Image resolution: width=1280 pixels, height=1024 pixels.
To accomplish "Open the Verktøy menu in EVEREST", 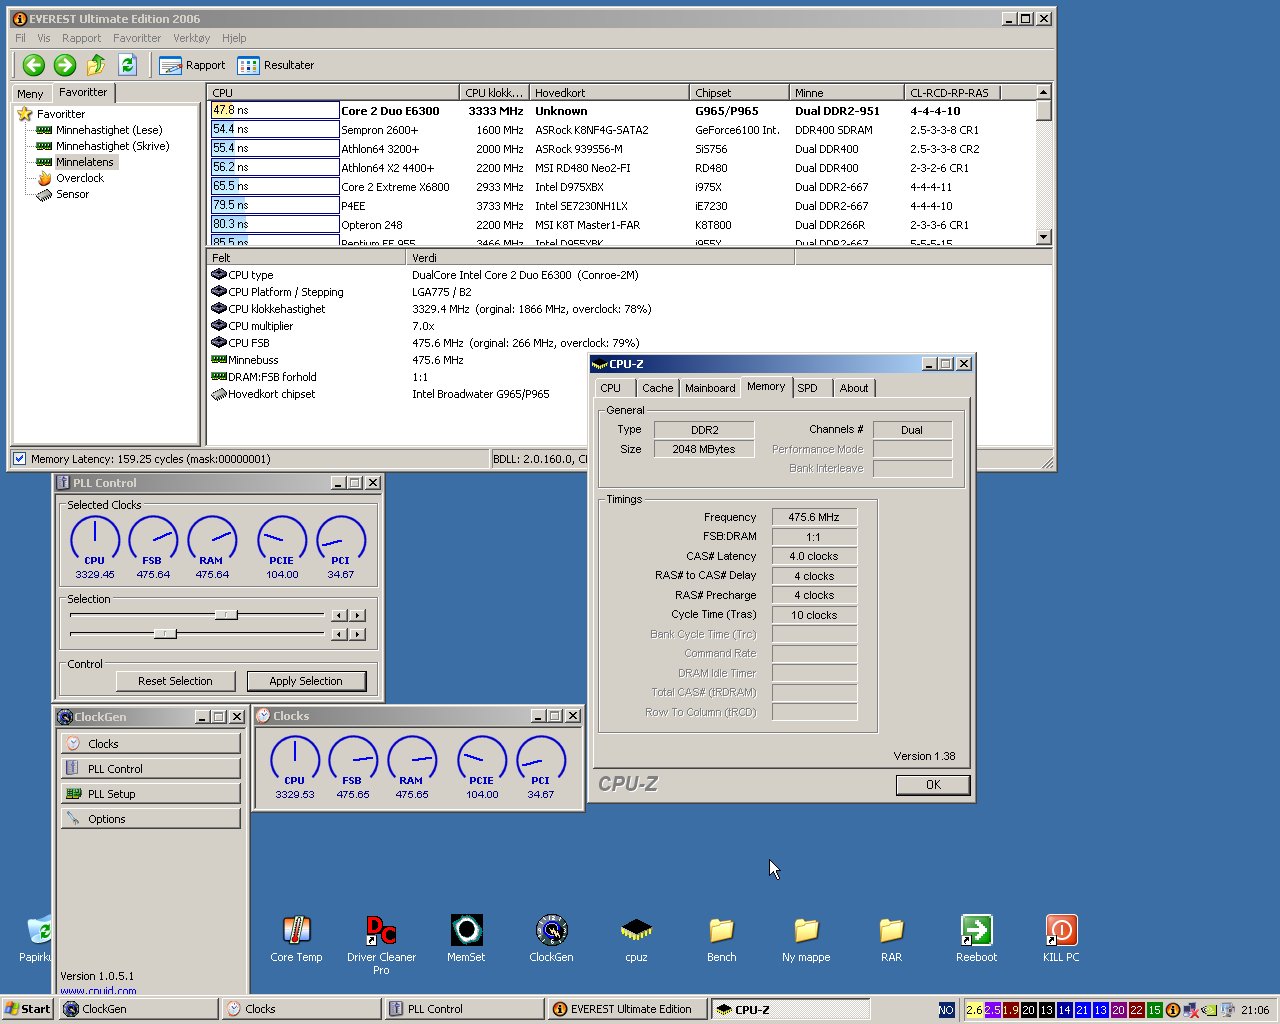I will pyautogui.click(x=192, y=38).
